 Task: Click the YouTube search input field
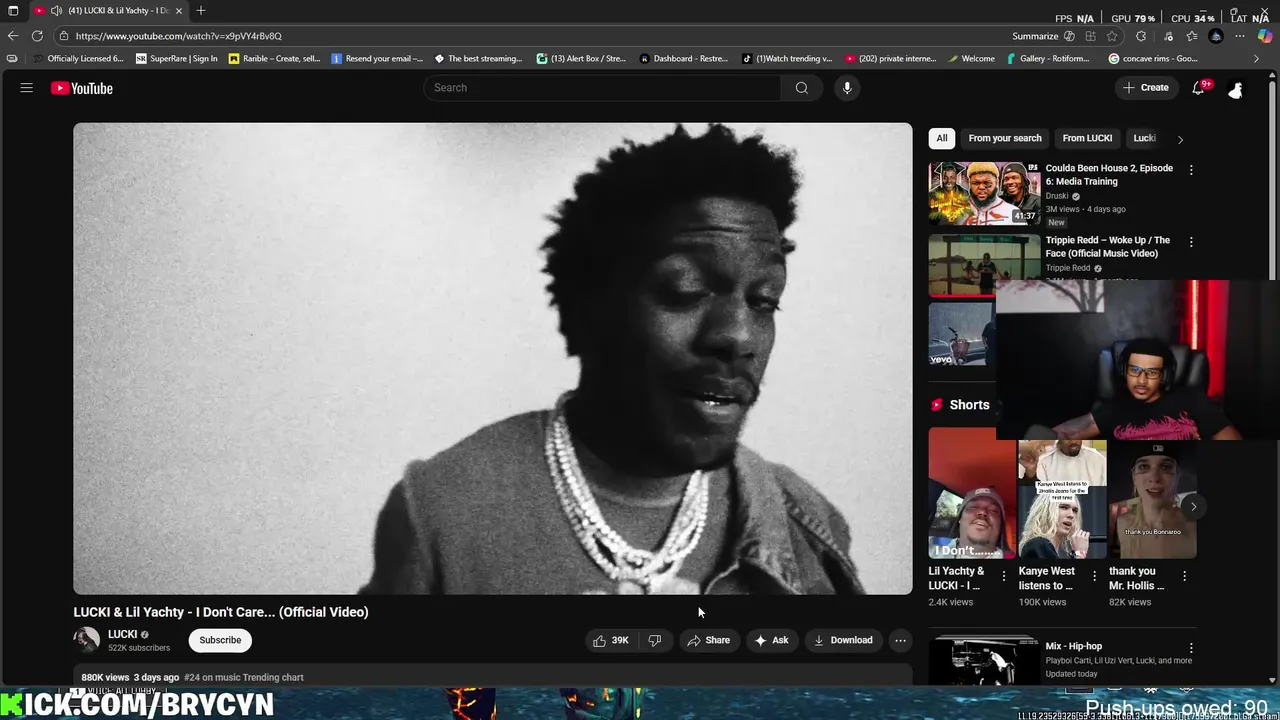click(x=603, y=88)
